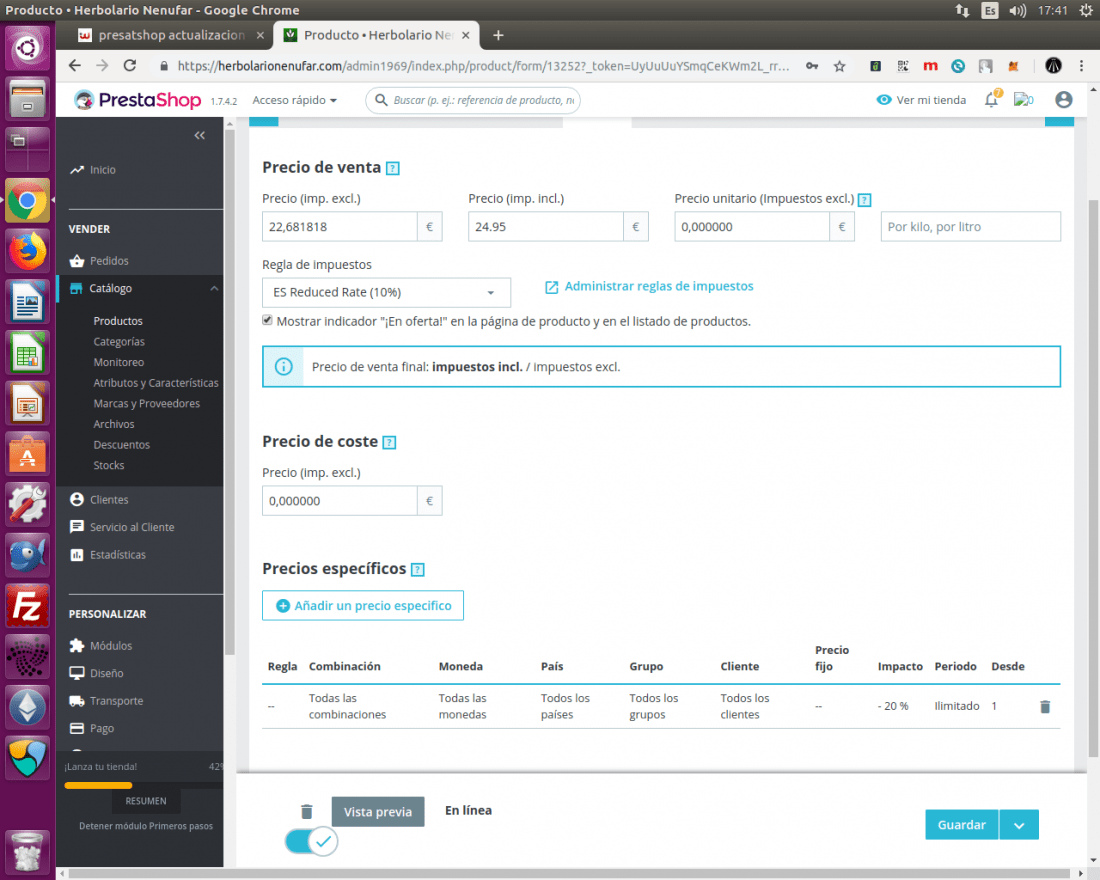The image size is (1100, 880).
Task: Launch FileZilla from the dock
Action: click(x=27, y=606)
